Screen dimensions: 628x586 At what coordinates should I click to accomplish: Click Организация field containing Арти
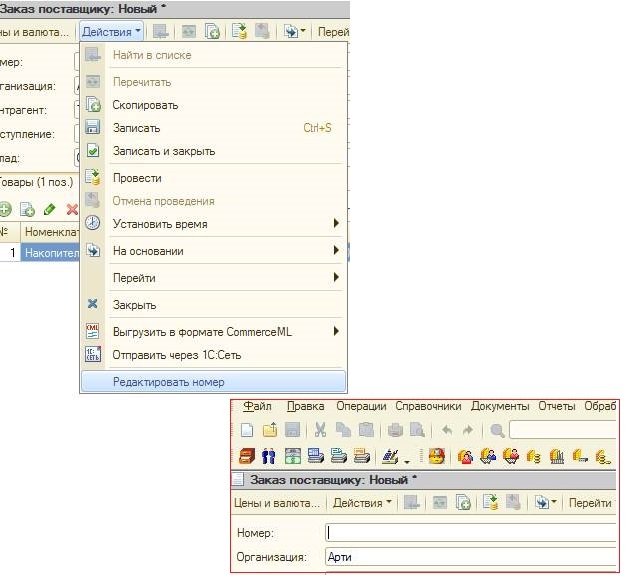tap(471, 557)
